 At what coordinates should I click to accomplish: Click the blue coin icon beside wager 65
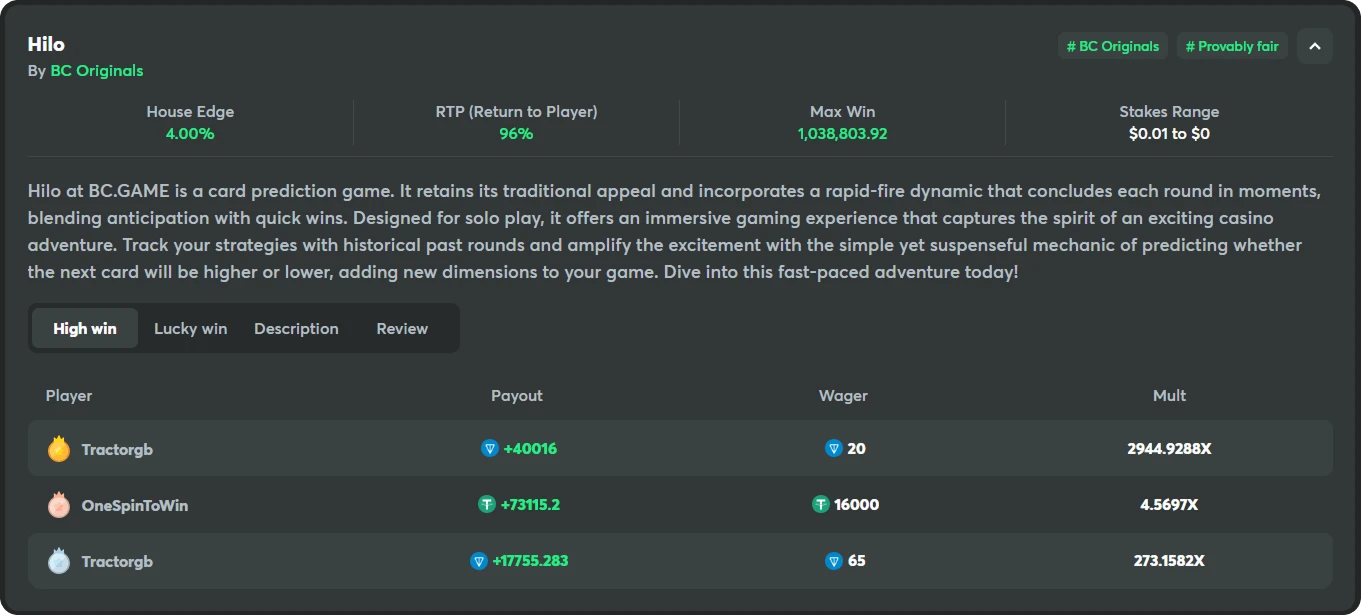coord(833,561)
